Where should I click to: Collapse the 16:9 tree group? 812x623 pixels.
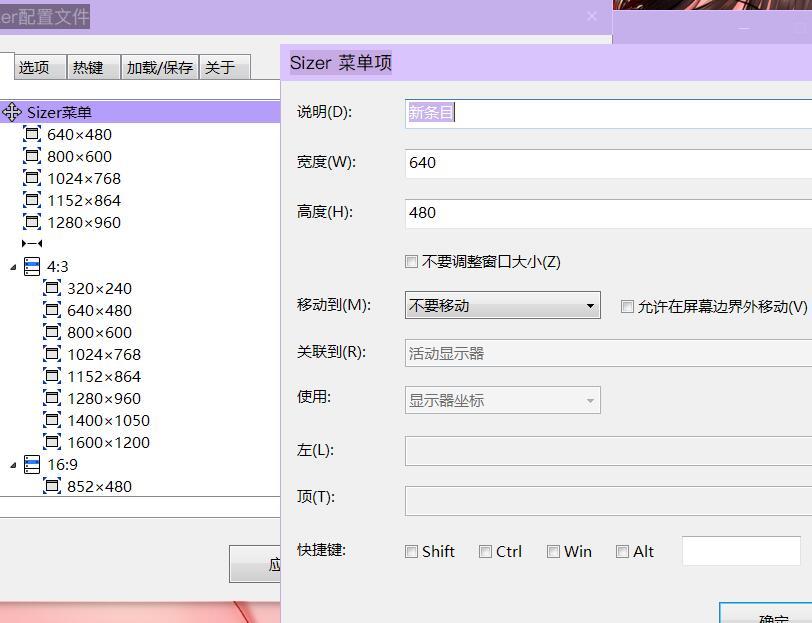13,466
